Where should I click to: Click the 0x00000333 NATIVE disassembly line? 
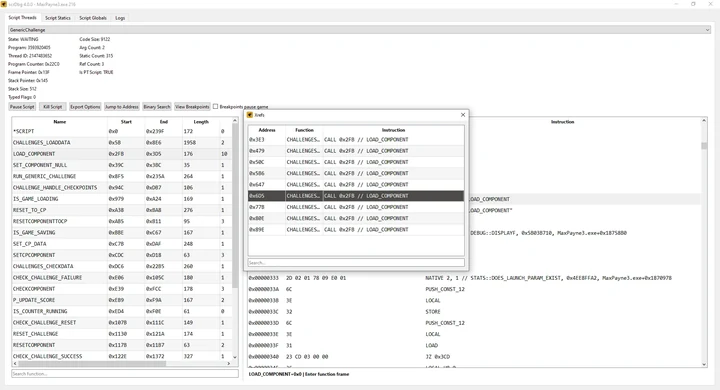point(474,278)
